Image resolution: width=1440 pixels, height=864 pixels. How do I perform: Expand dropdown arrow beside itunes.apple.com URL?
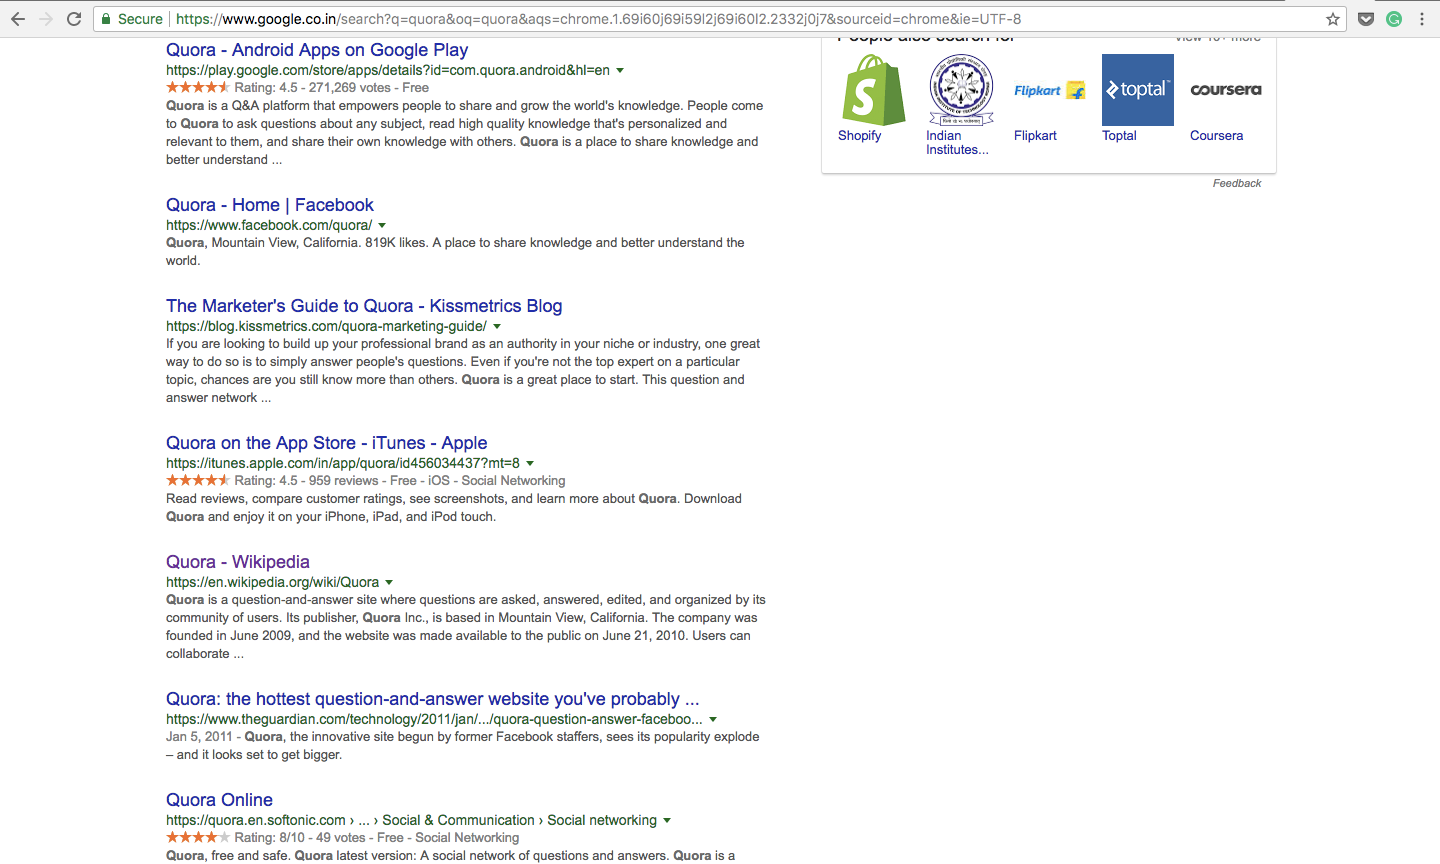click(x=530, y=464)
